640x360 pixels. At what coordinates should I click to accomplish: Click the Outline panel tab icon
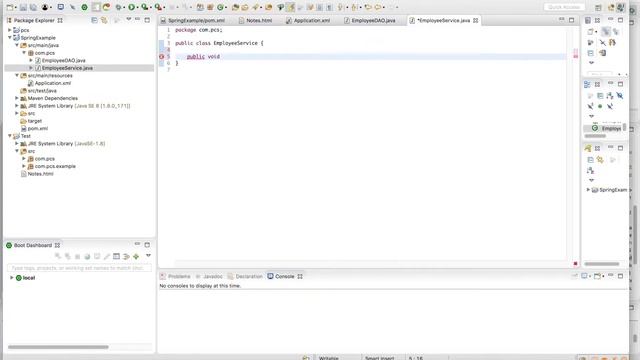(x=587, y=84)
